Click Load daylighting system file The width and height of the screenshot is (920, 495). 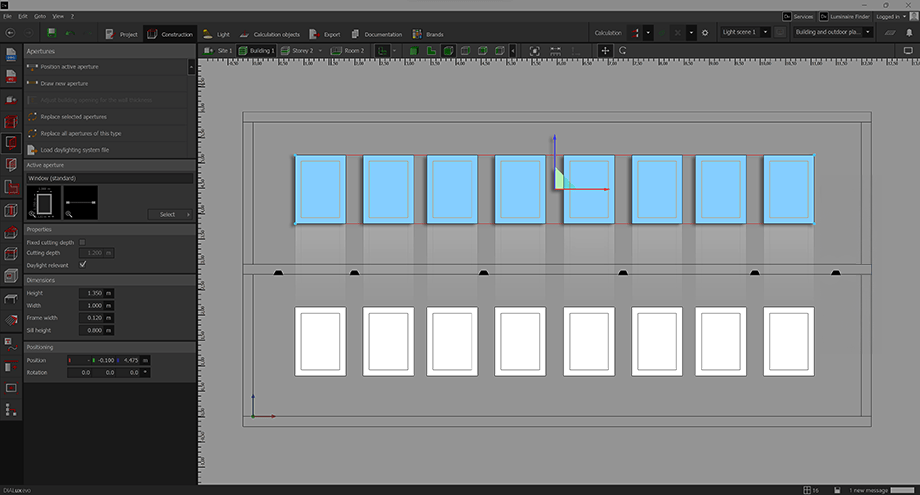pyautogui.click(x=75, y=150)
